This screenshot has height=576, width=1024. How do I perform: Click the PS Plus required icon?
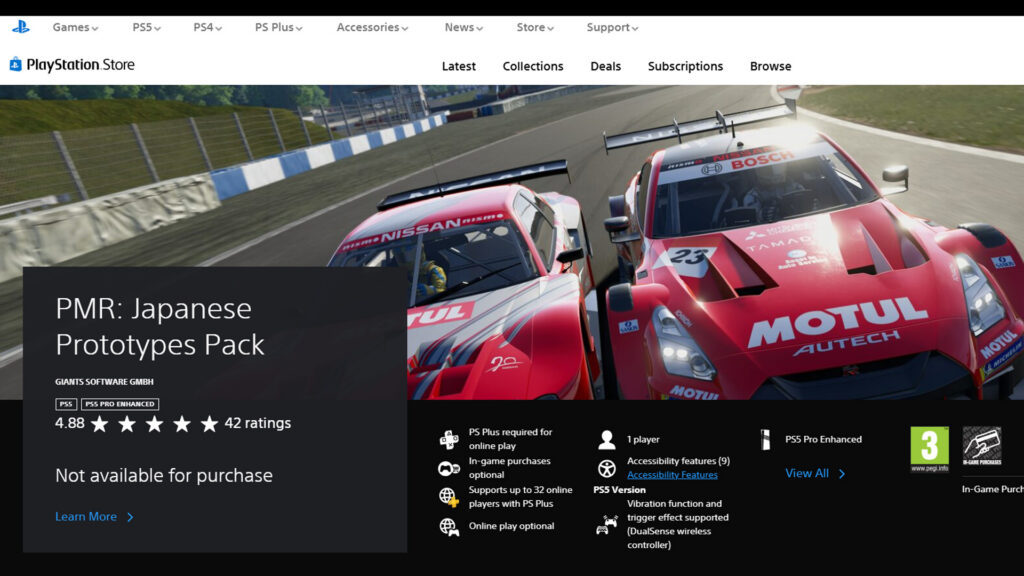coord(449,440)
